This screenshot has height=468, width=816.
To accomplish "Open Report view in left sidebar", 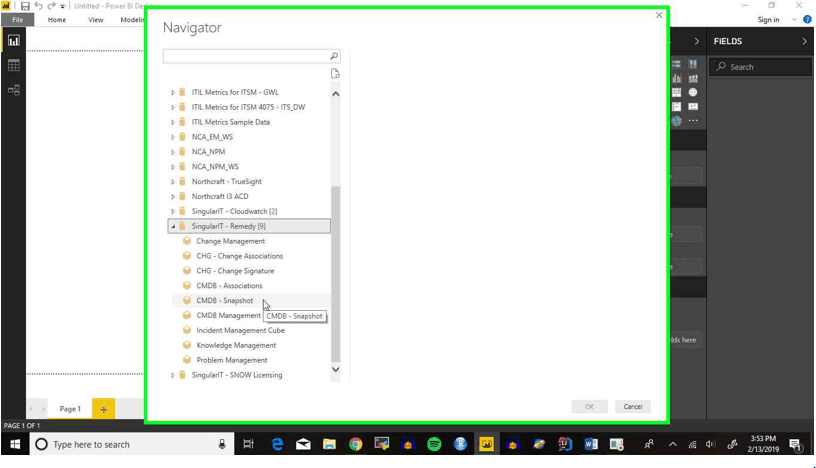I will tap(14, 41).
